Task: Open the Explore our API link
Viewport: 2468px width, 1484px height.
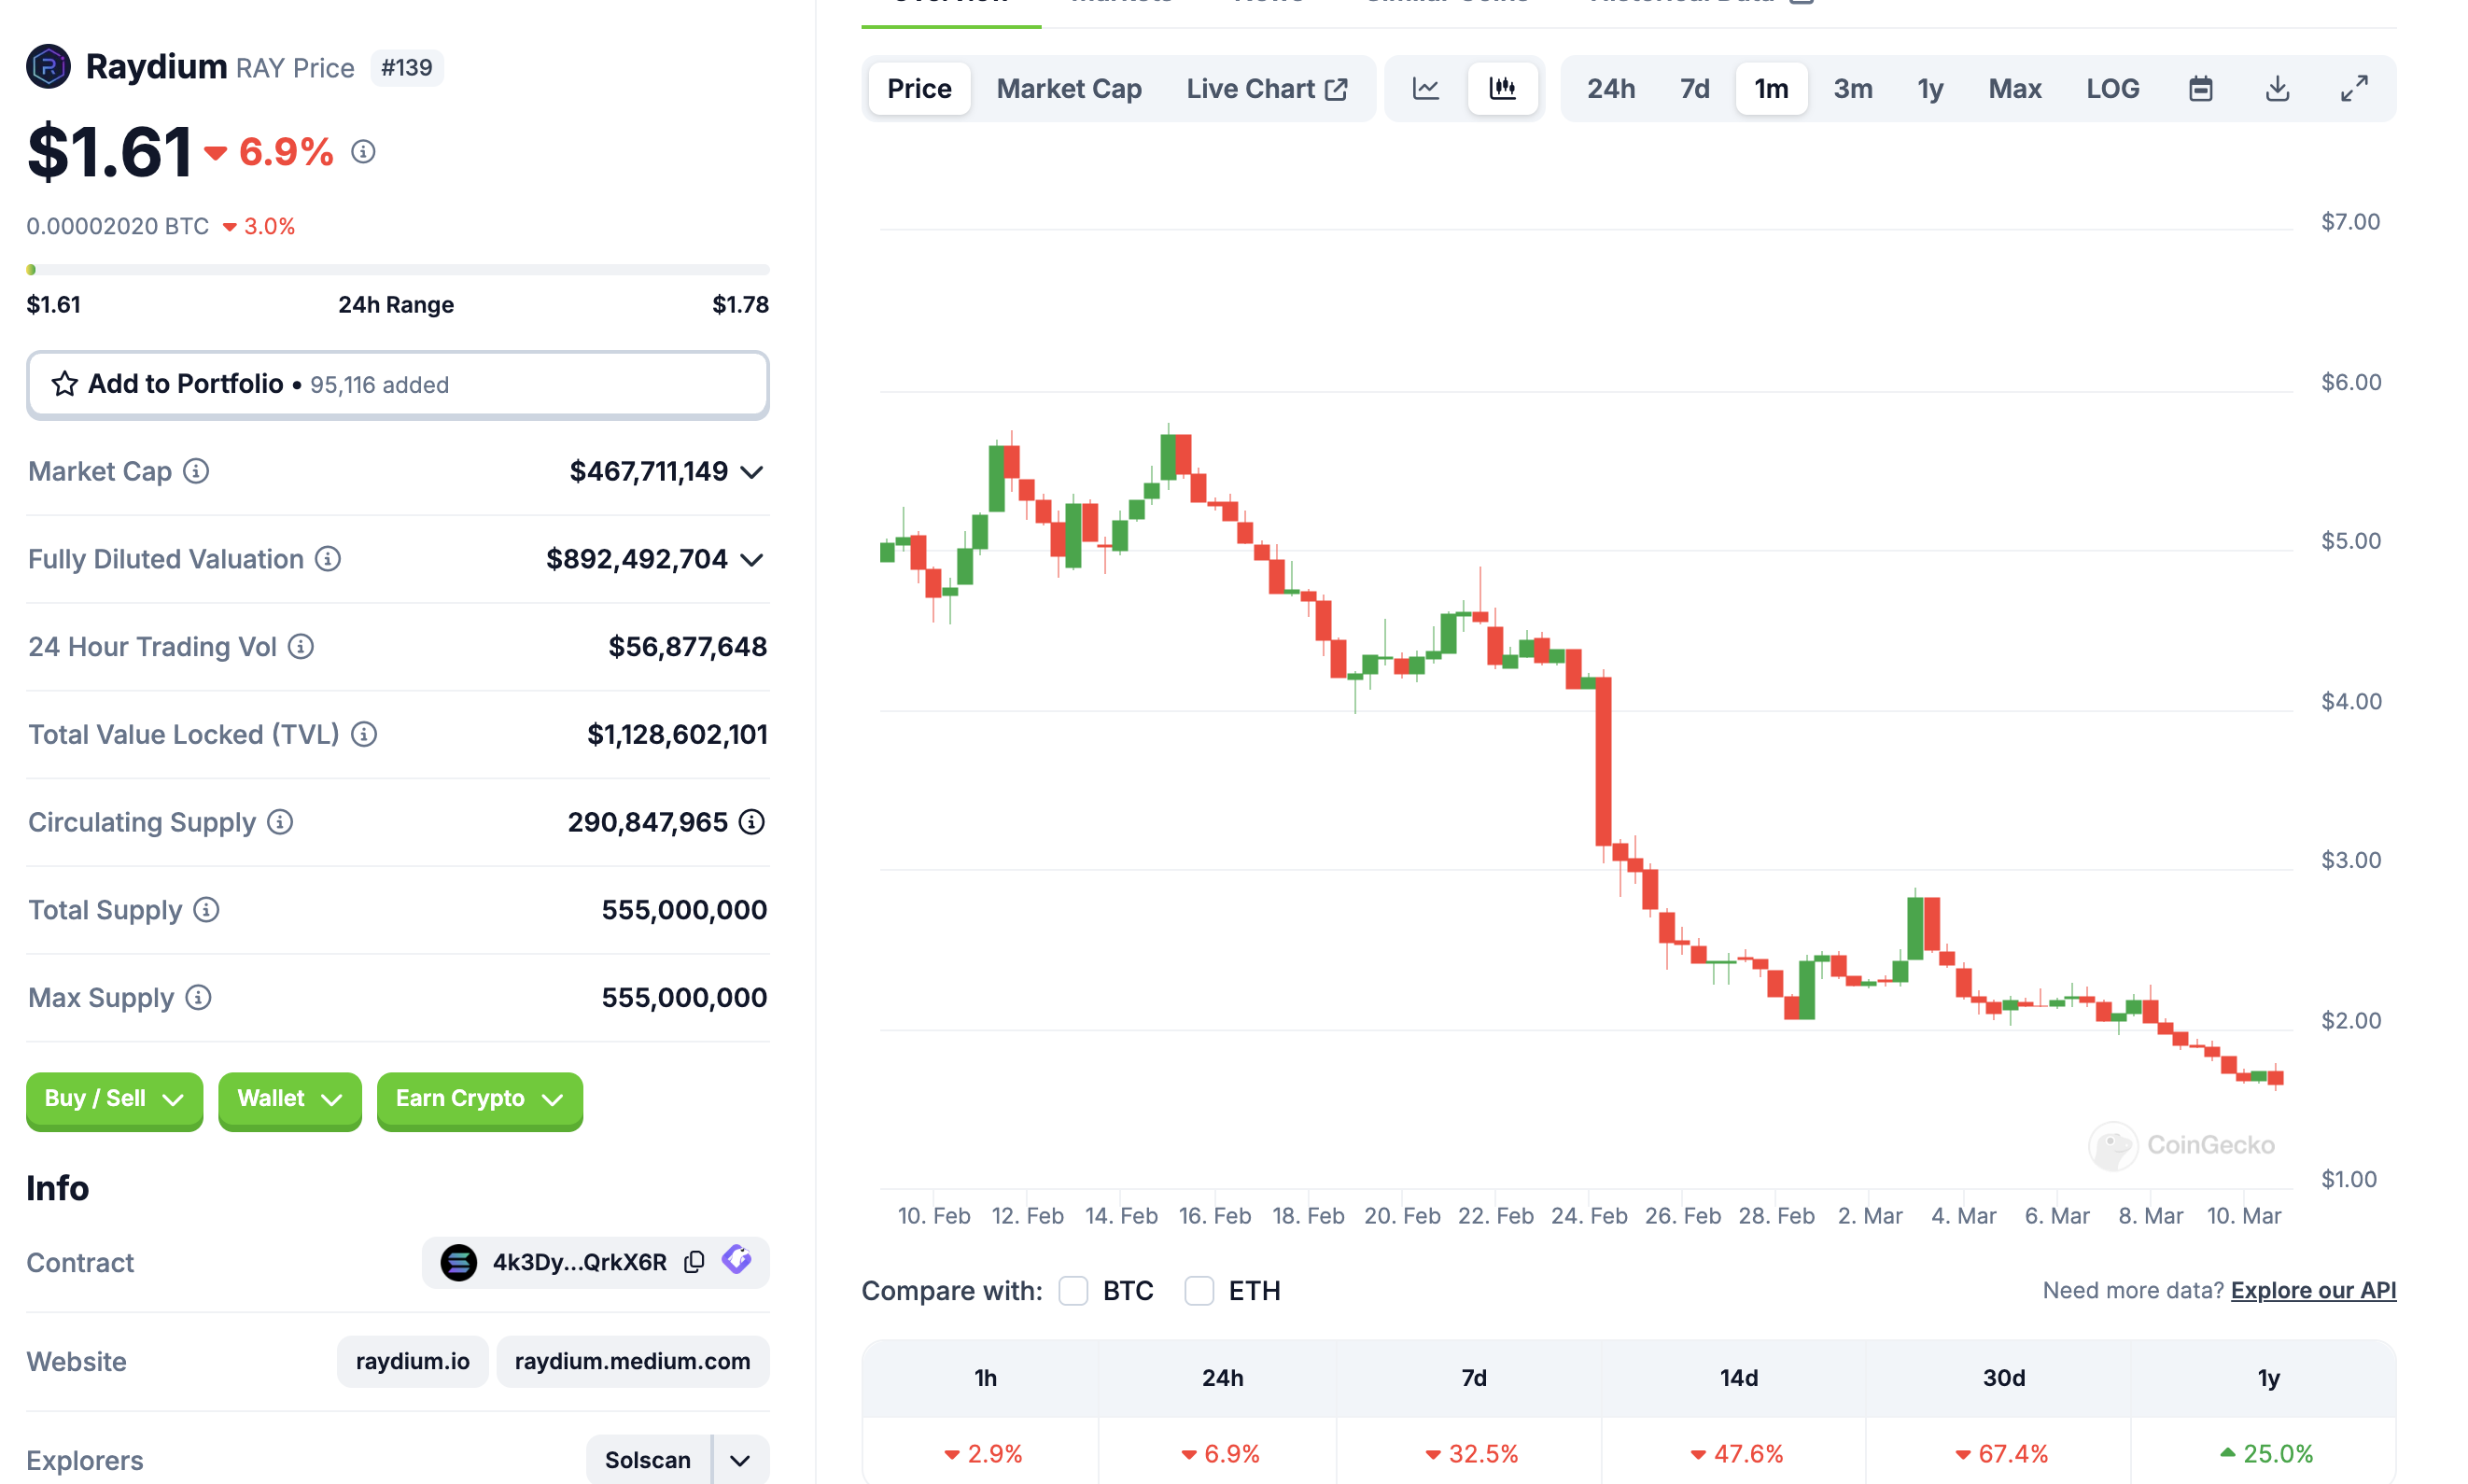Action: [2313, 1290]
